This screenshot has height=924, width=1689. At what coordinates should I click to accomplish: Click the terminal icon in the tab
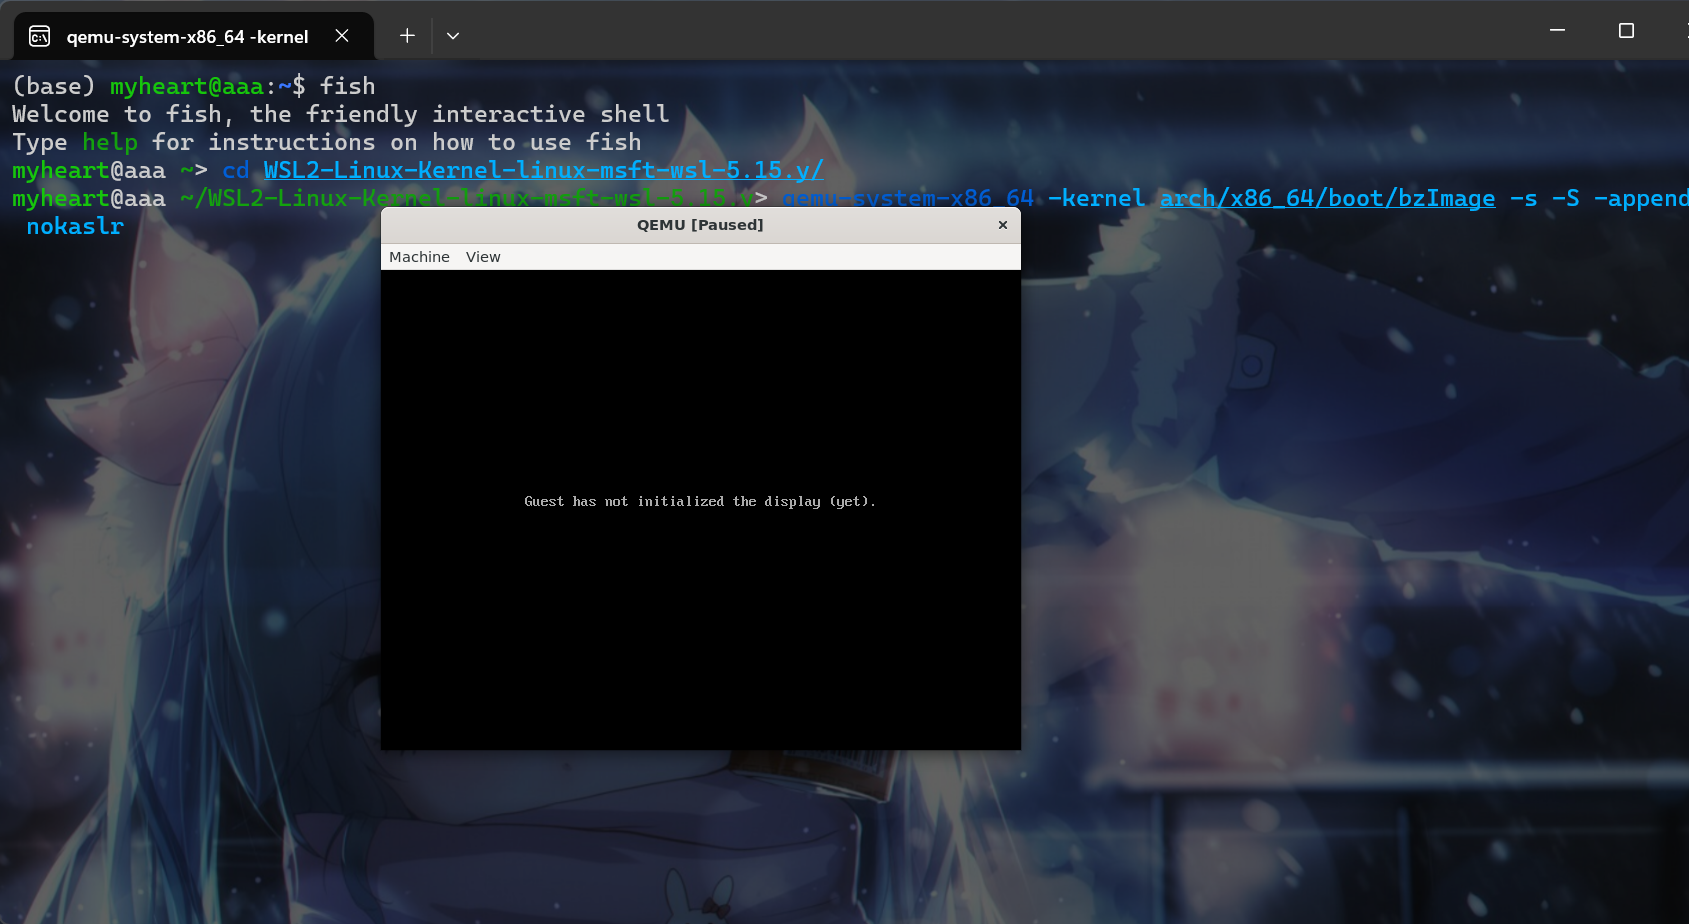click(x=40, y=37)
